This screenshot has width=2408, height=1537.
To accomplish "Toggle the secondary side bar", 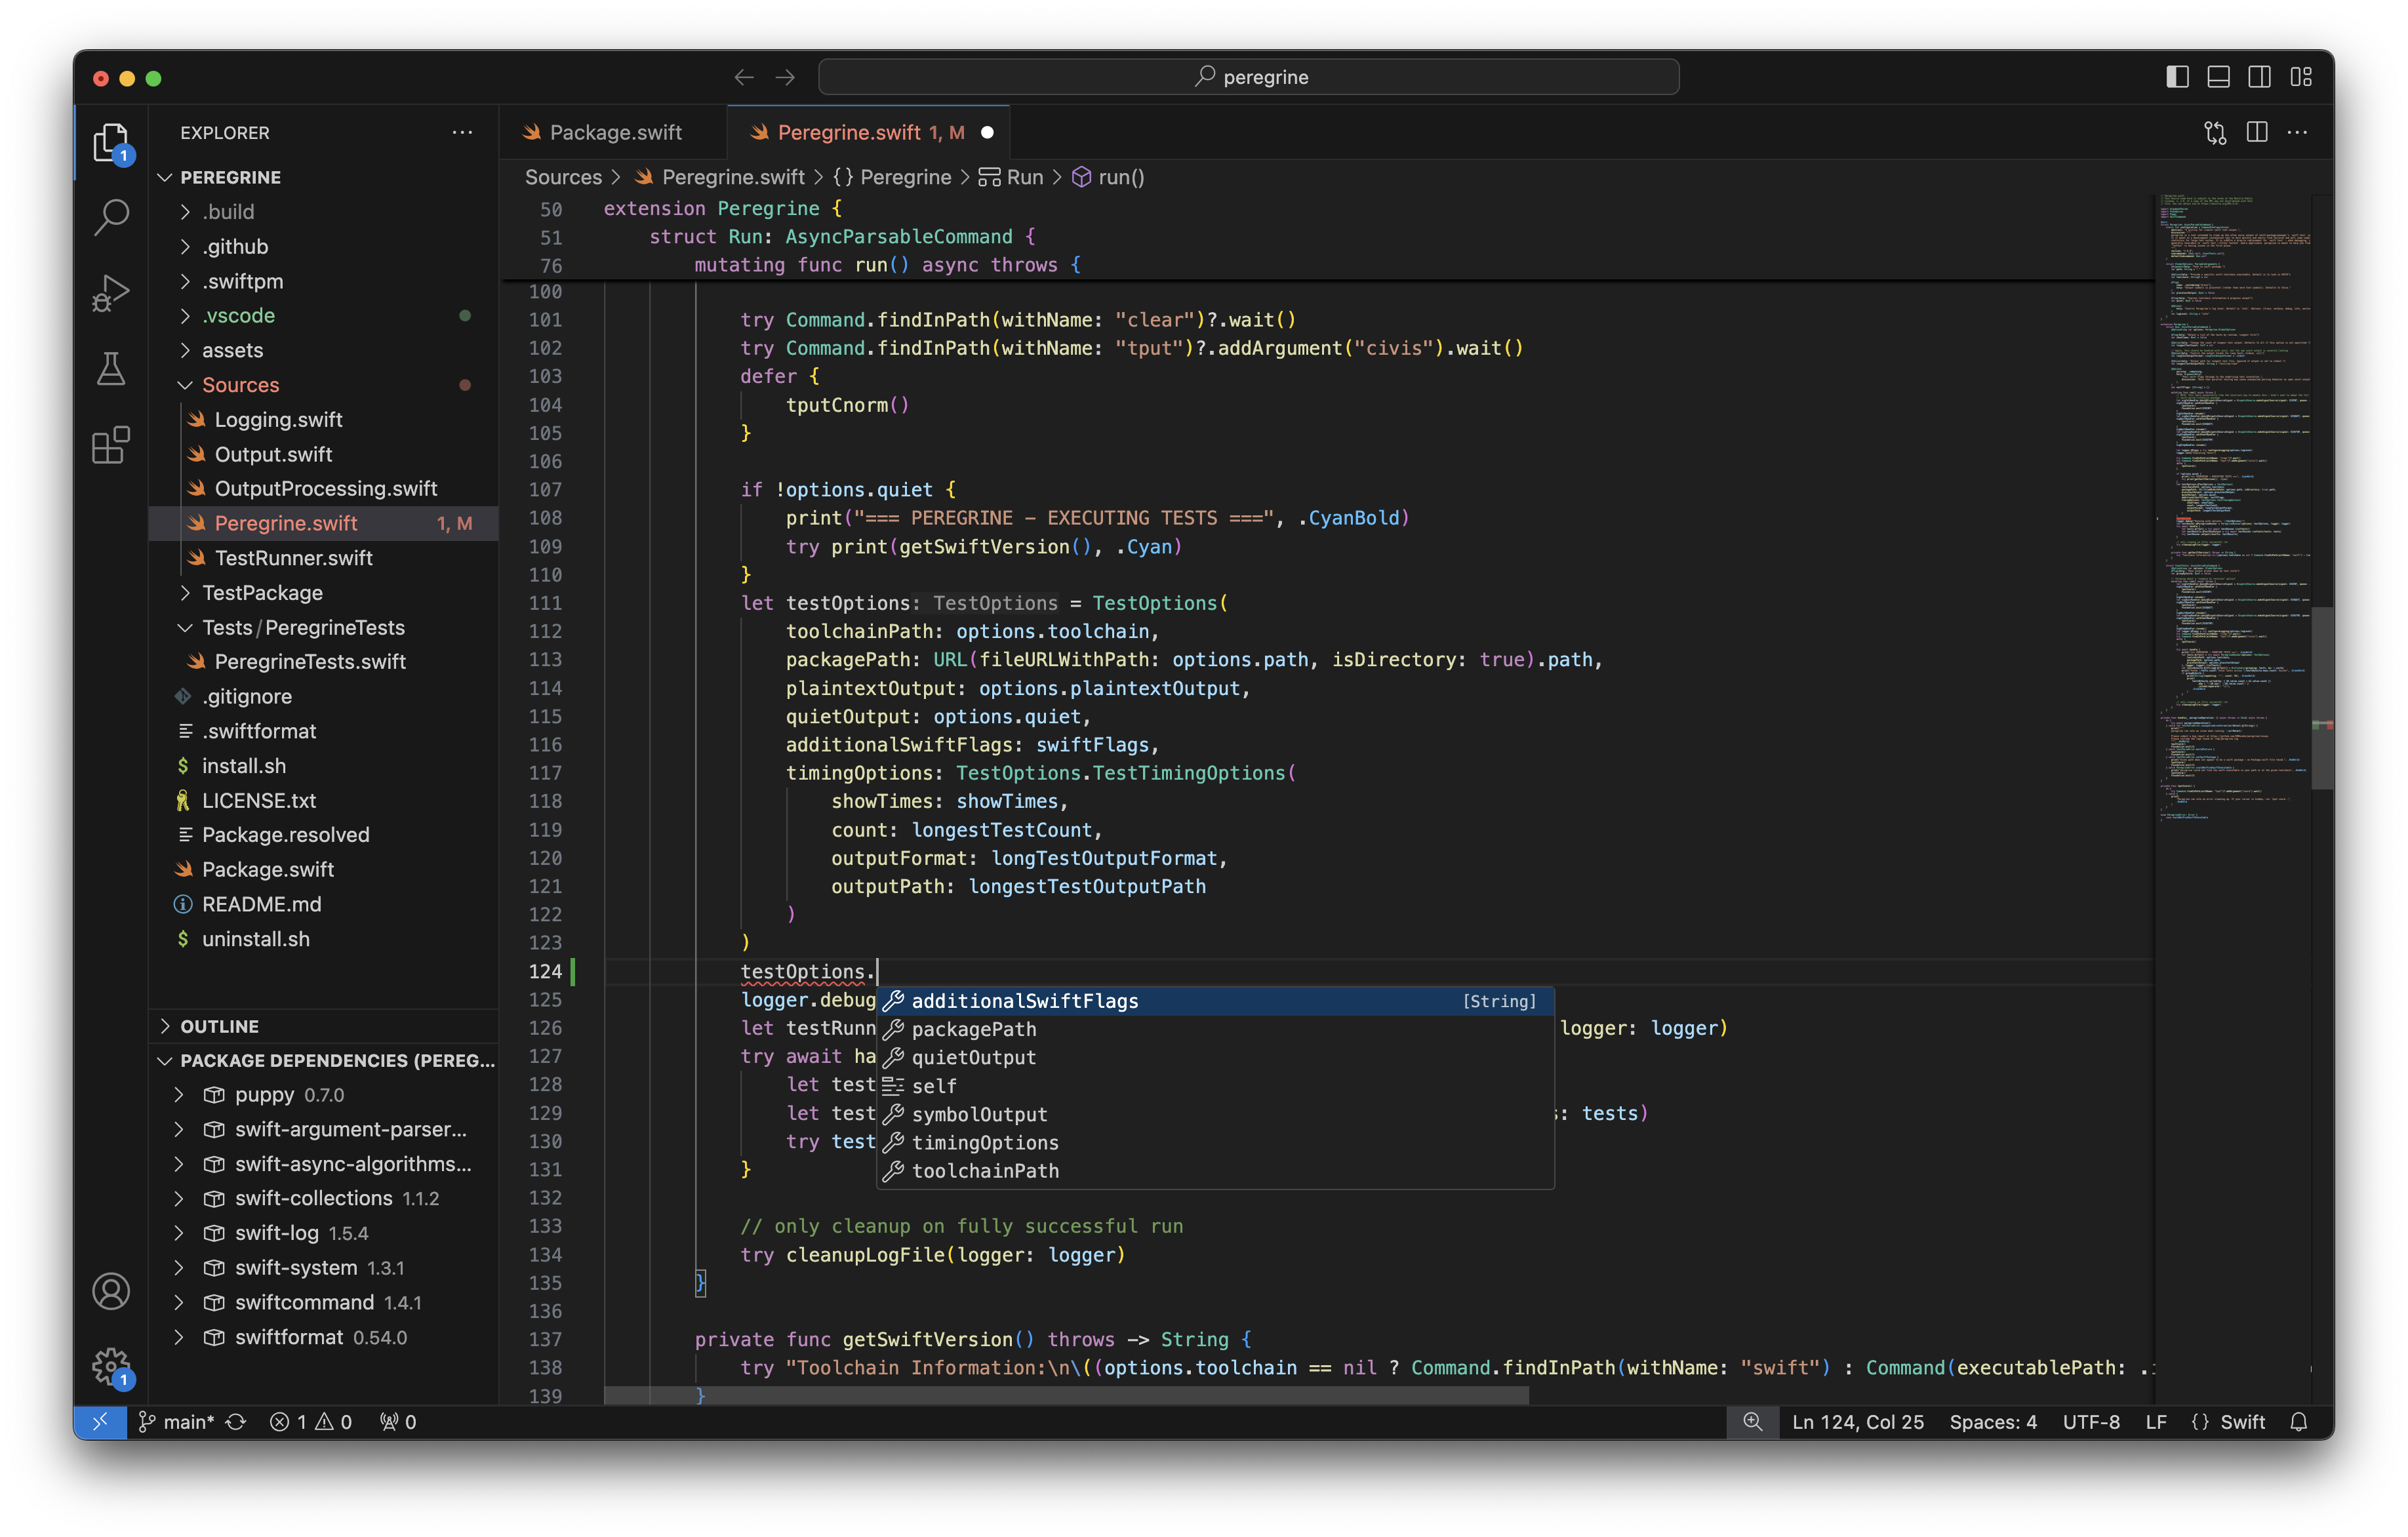I will [x=2260, y=76].
